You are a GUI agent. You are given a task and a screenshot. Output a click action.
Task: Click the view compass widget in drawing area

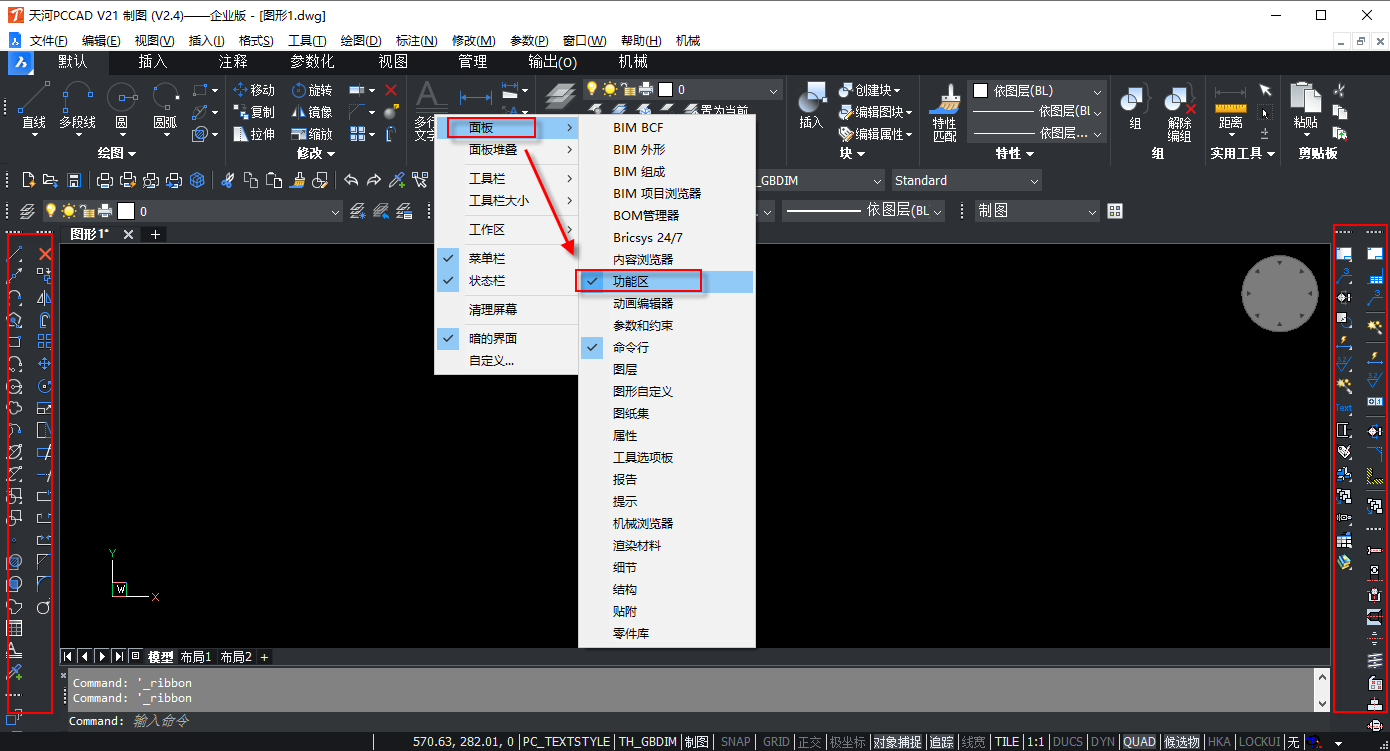(1279, 293)
